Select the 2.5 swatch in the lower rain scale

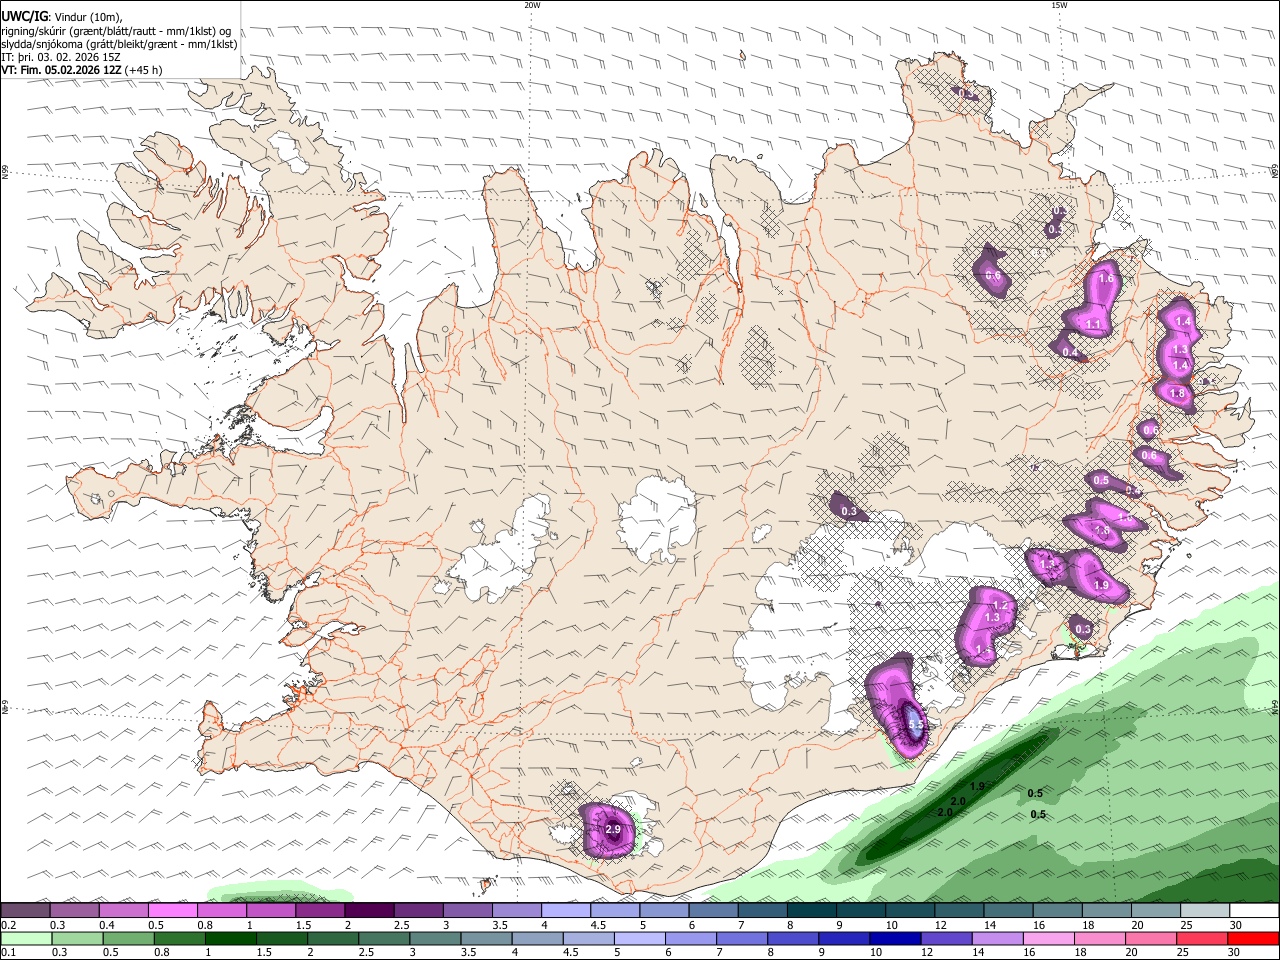click(x=383, y=939)
